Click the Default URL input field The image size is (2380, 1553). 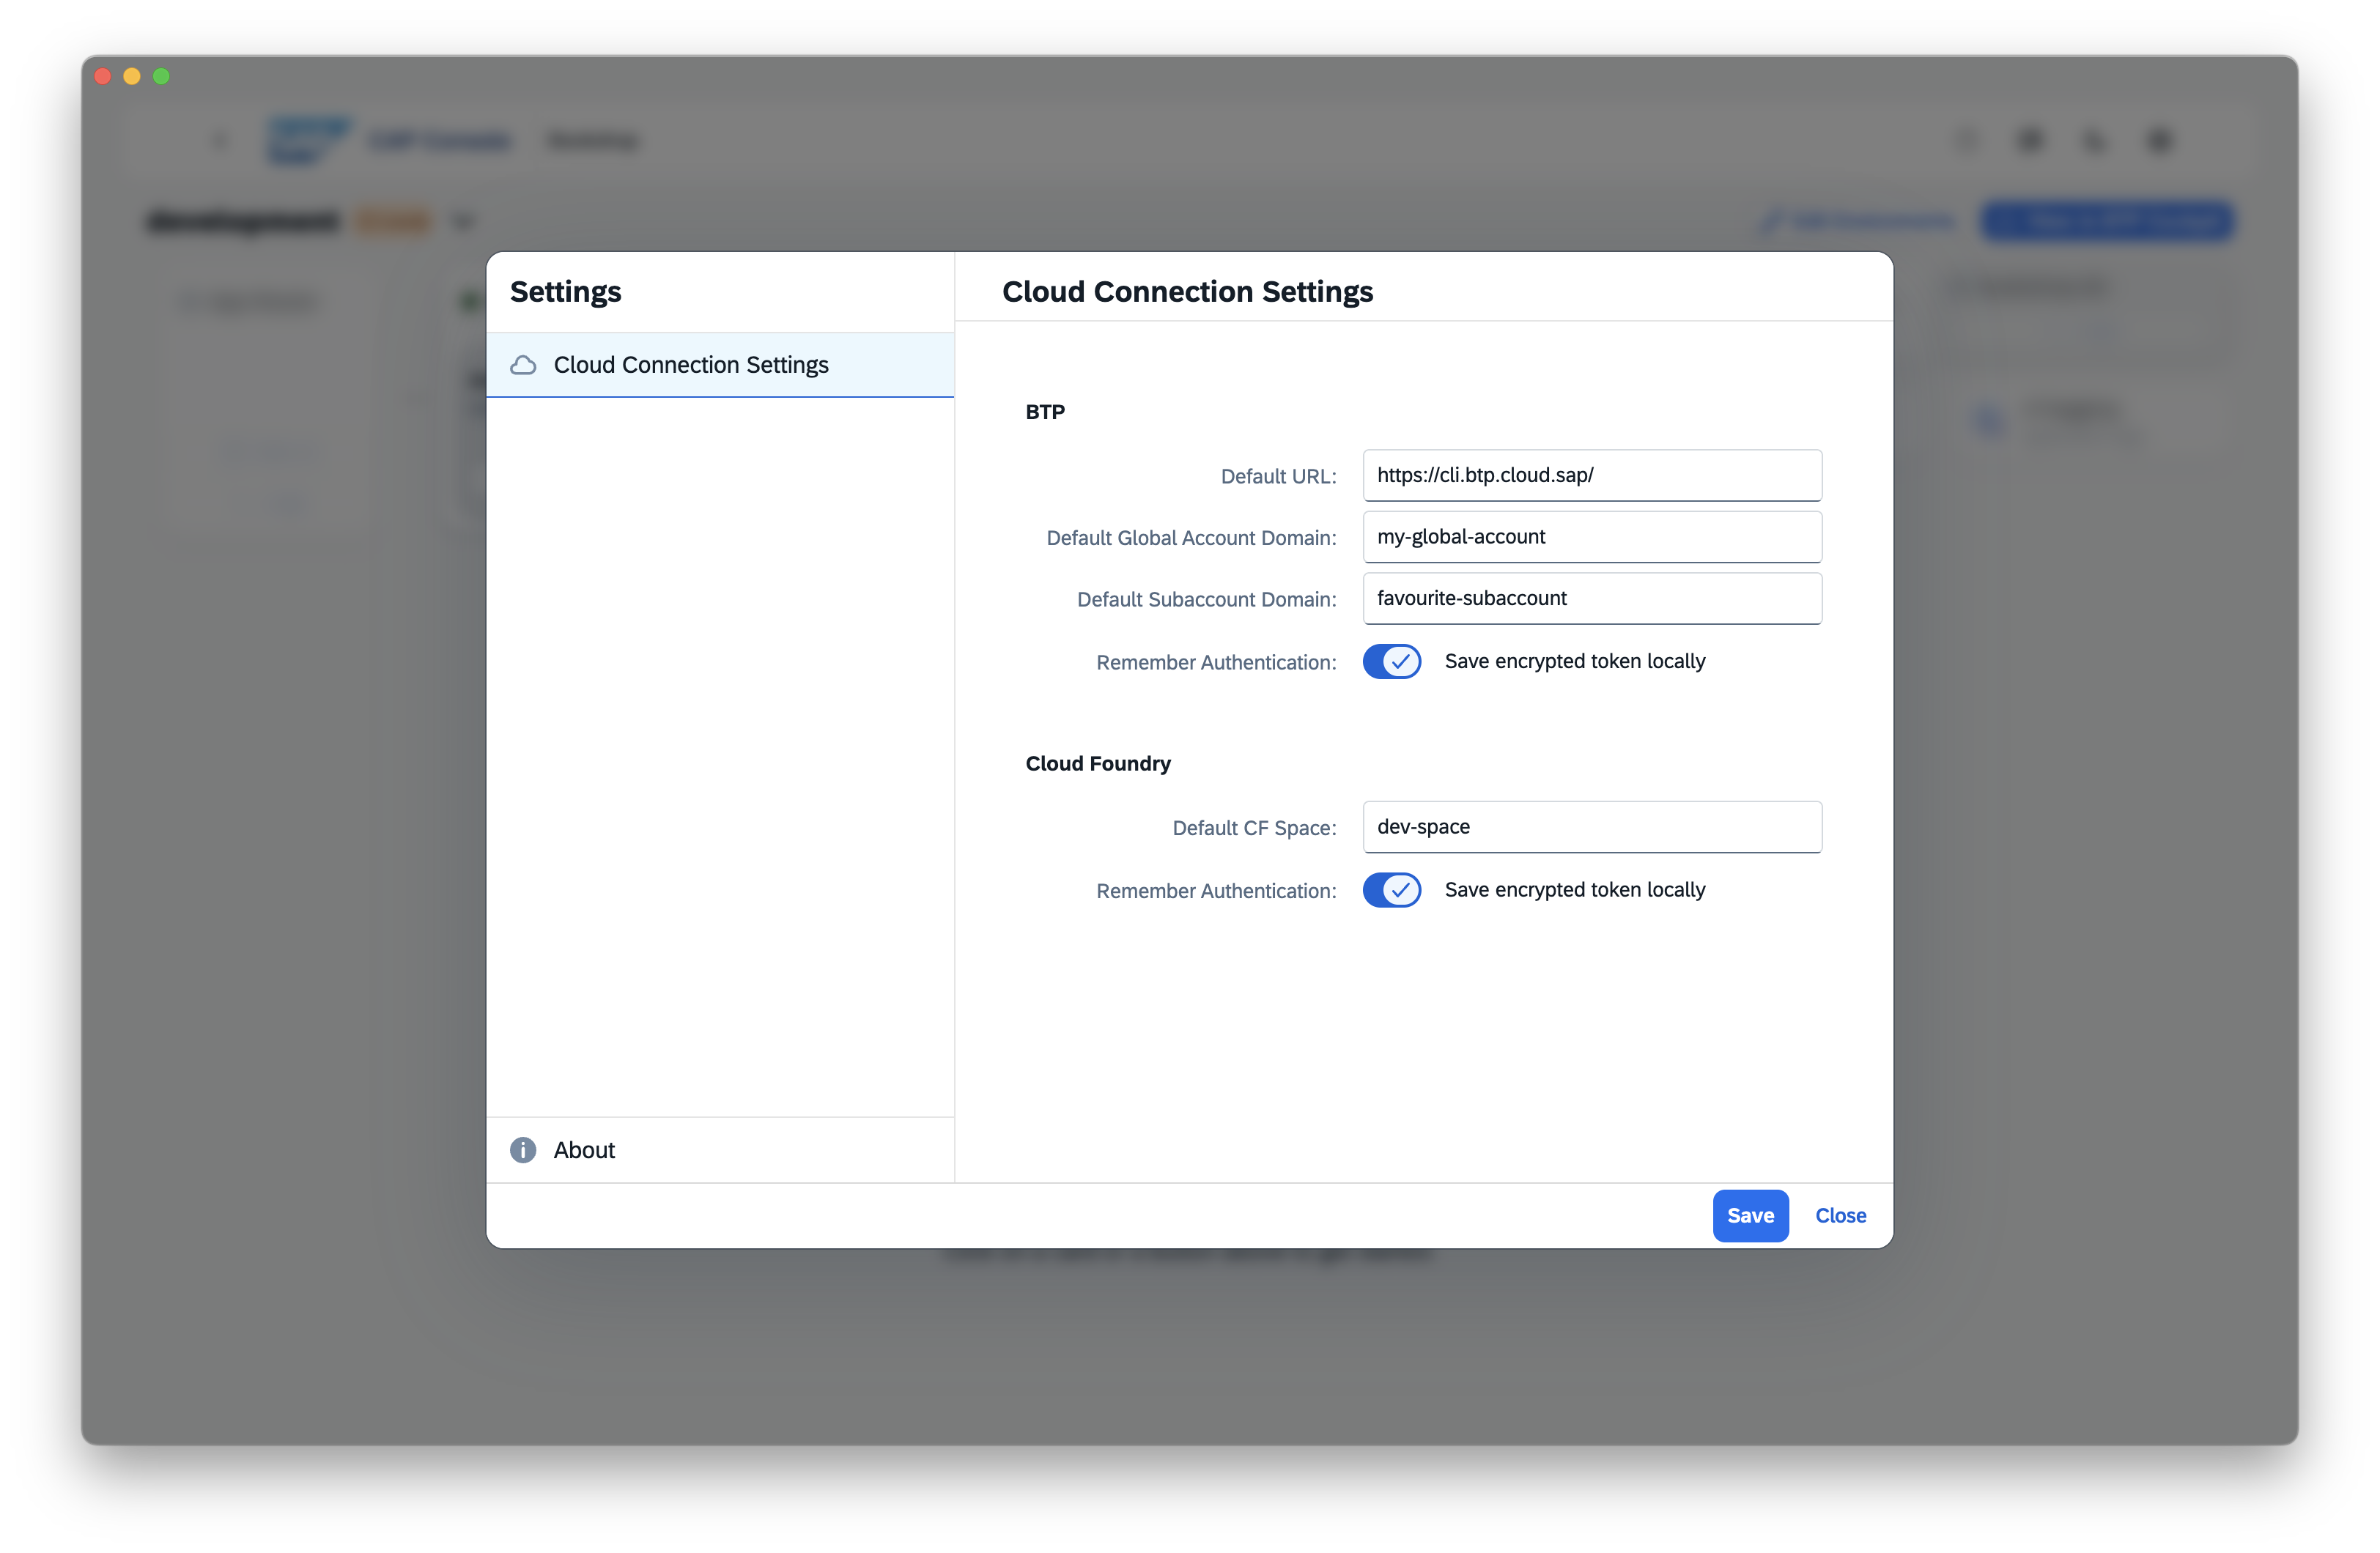click(1592, 475)
